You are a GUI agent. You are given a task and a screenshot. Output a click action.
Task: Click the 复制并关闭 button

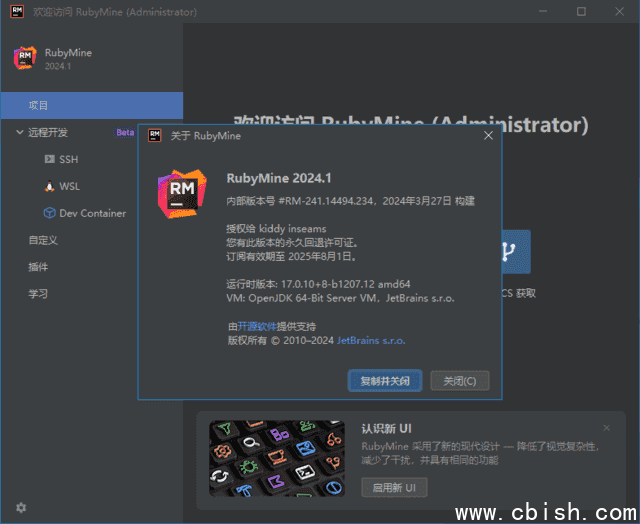[x=385, y=381]
